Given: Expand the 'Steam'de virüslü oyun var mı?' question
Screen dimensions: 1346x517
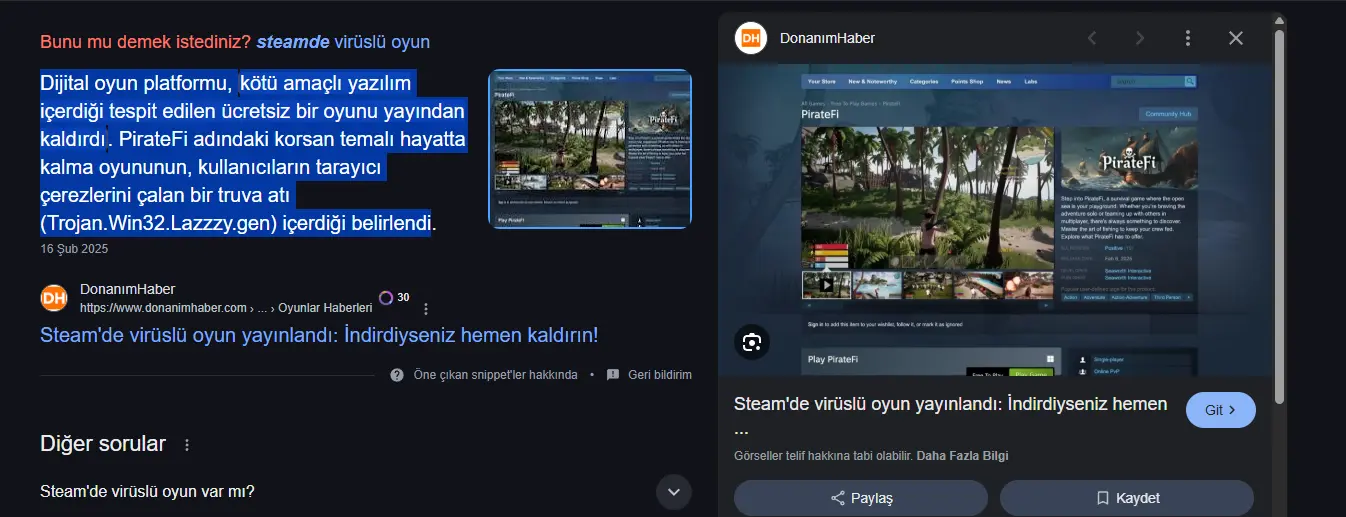Looking at the screenshot, I should pos(674,491).
